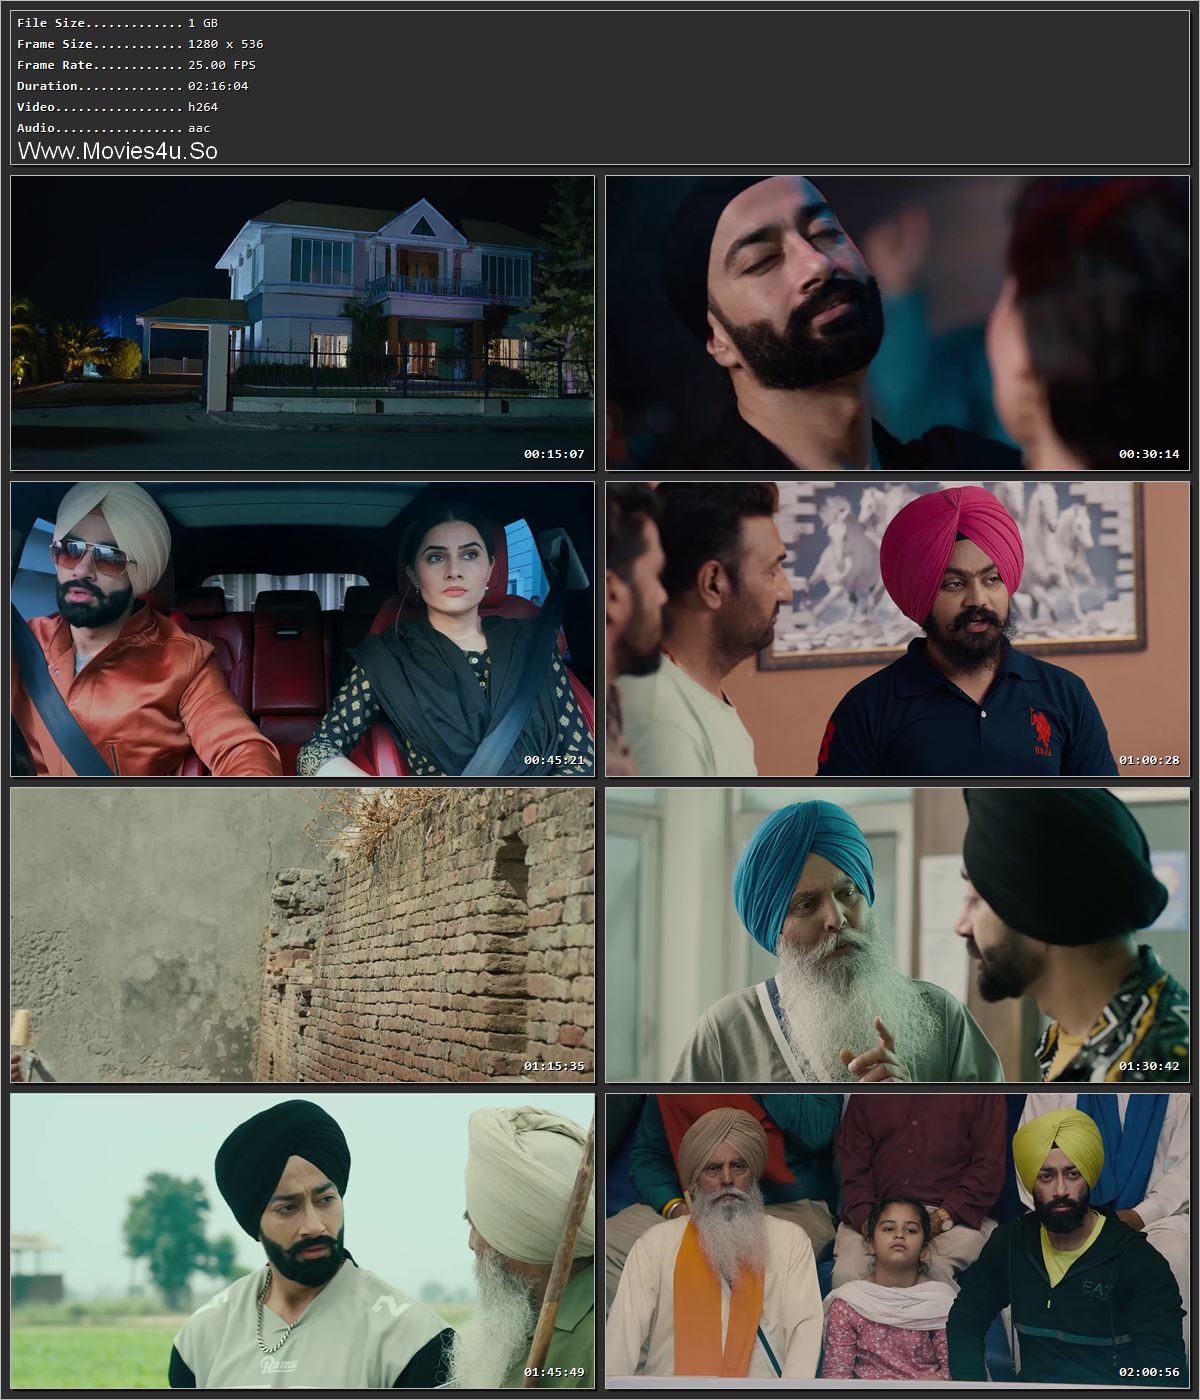Viewport: 1200px width, 1400px height.
Task: Click the 01:00:28 timestamp marker
Action: coord(1148,758)
